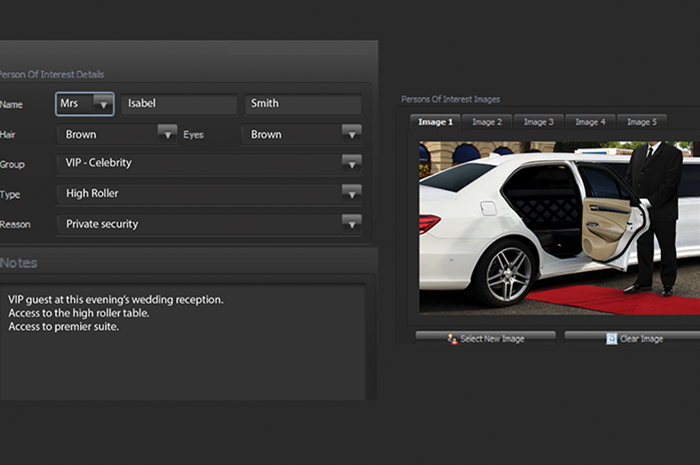
Task: Switch to the Image 5 tab
Action: (x=642, y=122)
